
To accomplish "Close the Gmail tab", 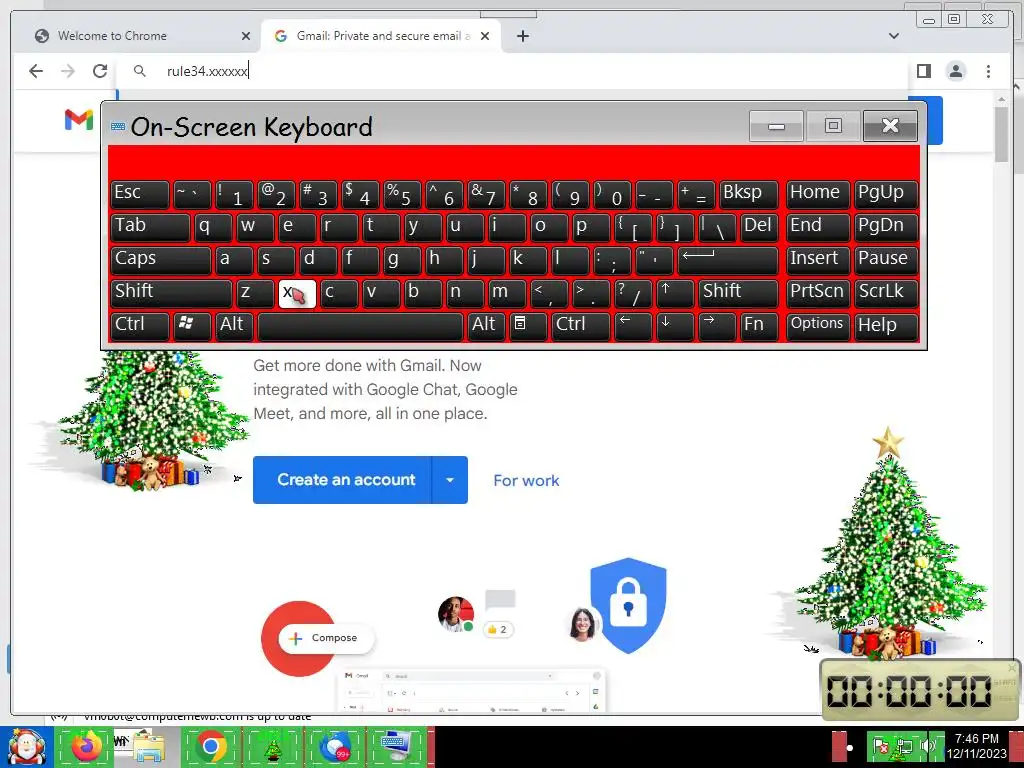I will (x=485, y=36).
